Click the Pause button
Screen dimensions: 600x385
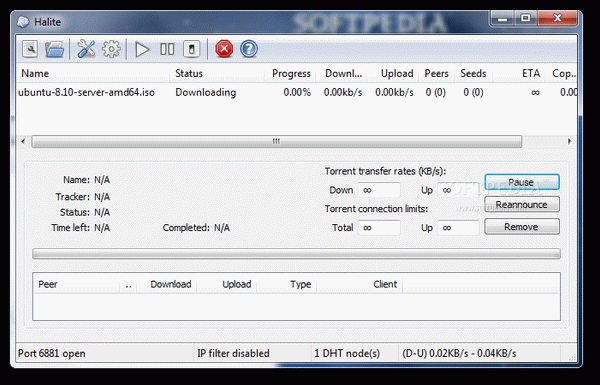tap(522, 182)
